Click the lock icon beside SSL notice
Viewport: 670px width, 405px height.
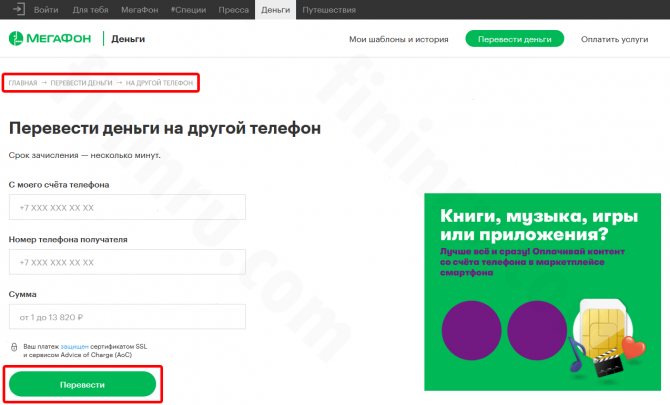[x=13, y=348]
